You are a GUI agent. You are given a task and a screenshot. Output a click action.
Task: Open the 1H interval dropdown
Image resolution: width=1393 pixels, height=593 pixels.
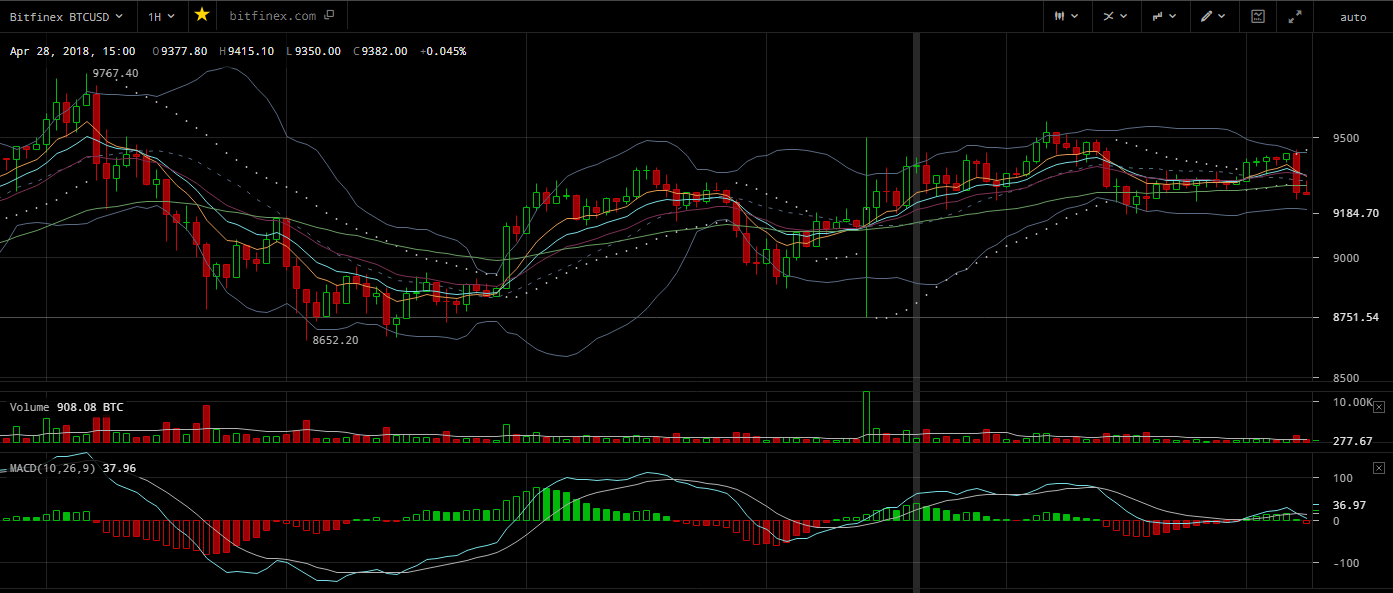point(161,16)
